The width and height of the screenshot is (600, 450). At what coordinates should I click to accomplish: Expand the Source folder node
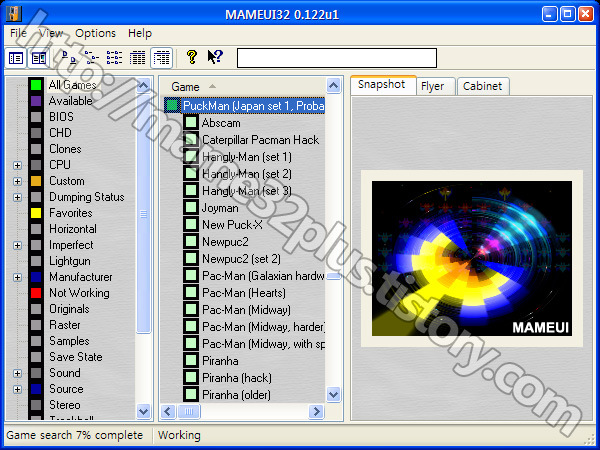click(17, 389)
